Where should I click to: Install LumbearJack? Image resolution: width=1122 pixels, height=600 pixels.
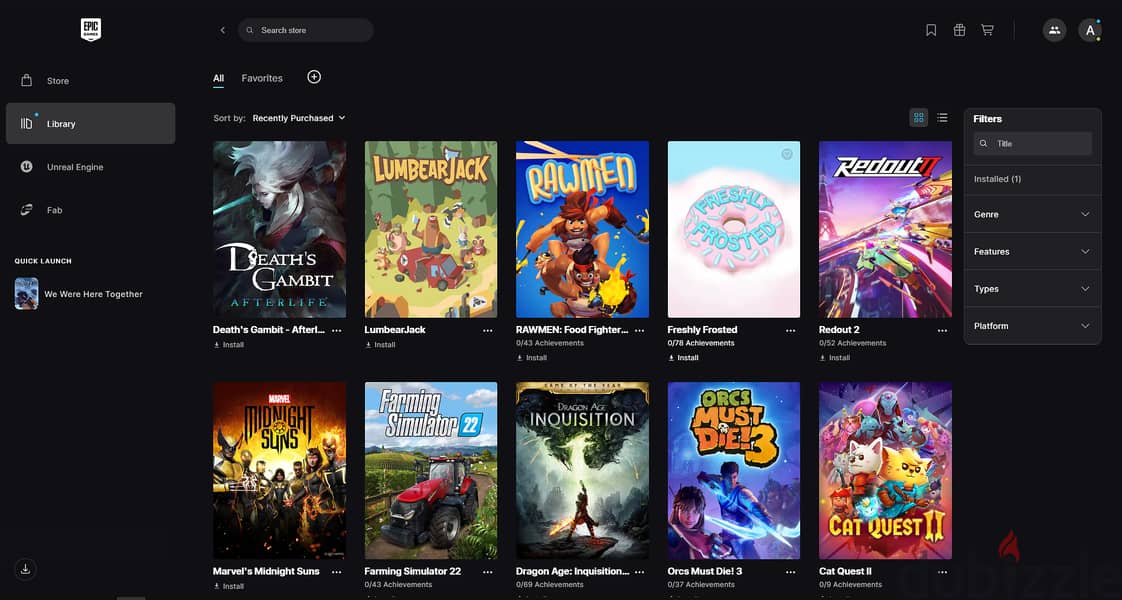tap(381, 345)
